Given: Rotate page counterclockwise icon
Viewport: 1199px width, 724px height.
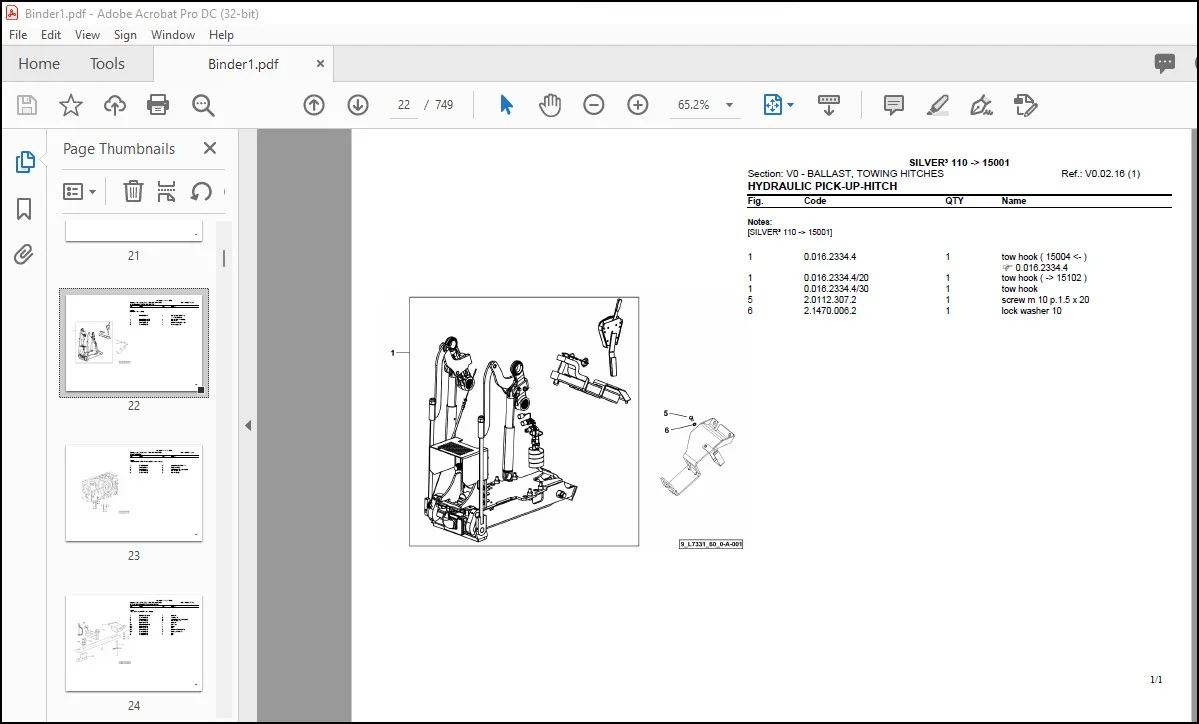Looking at the screenshot, I should (x=201, y=191).
